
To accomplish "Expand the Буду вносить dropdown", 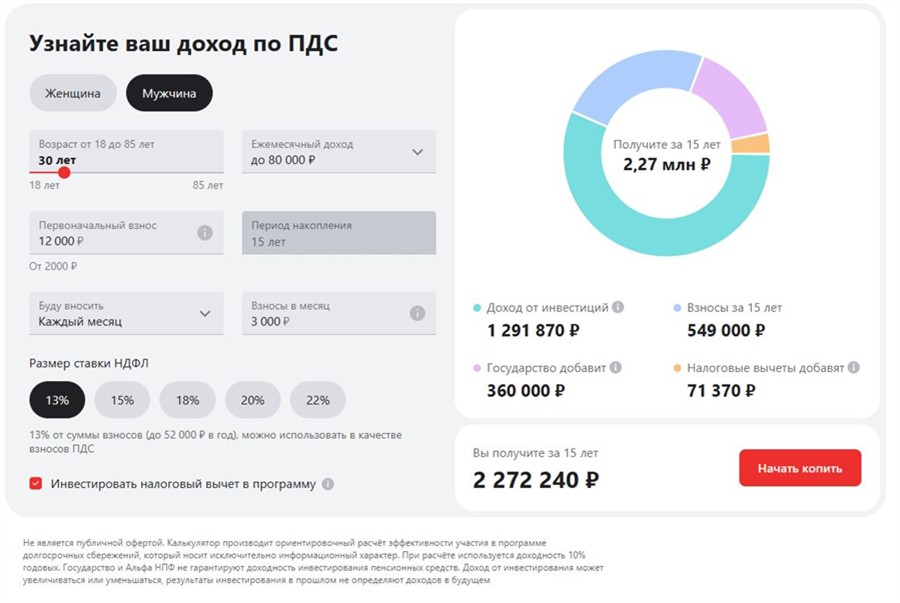I will (x=126, y=313).
